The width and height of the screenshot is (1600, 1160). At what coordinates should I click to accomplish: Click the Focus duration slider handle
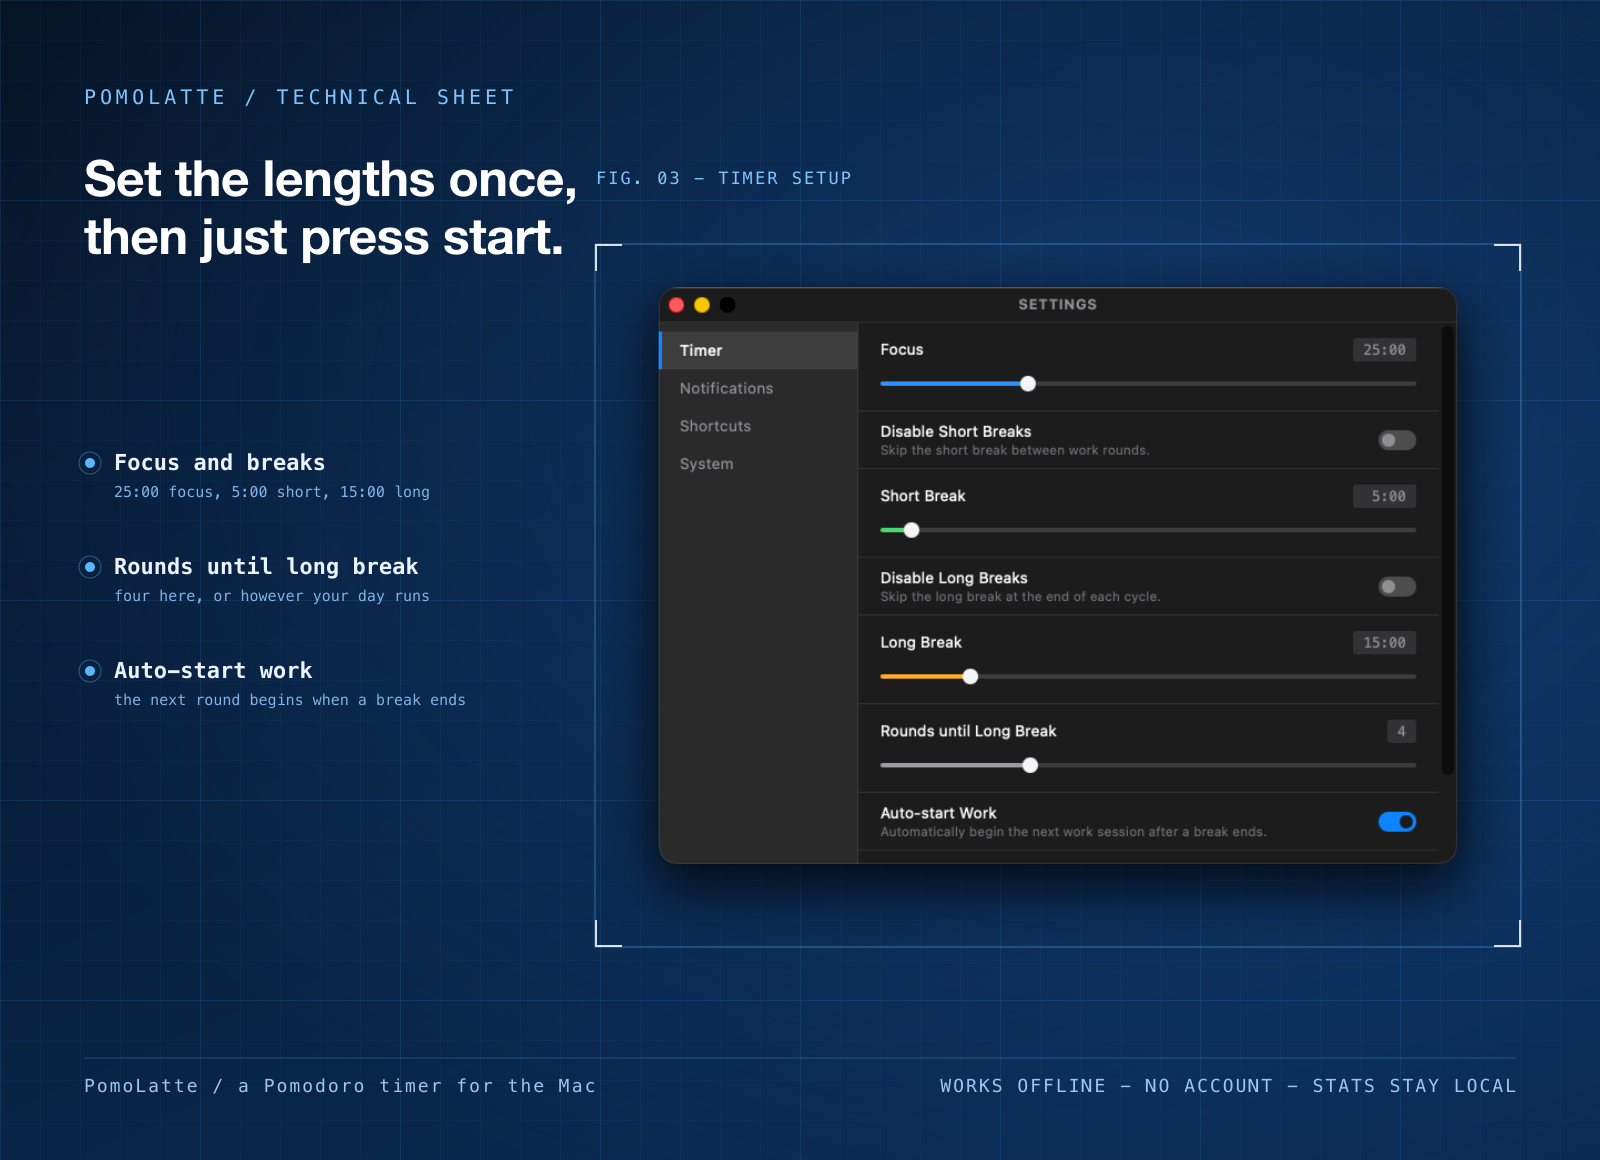(1028, 384)
